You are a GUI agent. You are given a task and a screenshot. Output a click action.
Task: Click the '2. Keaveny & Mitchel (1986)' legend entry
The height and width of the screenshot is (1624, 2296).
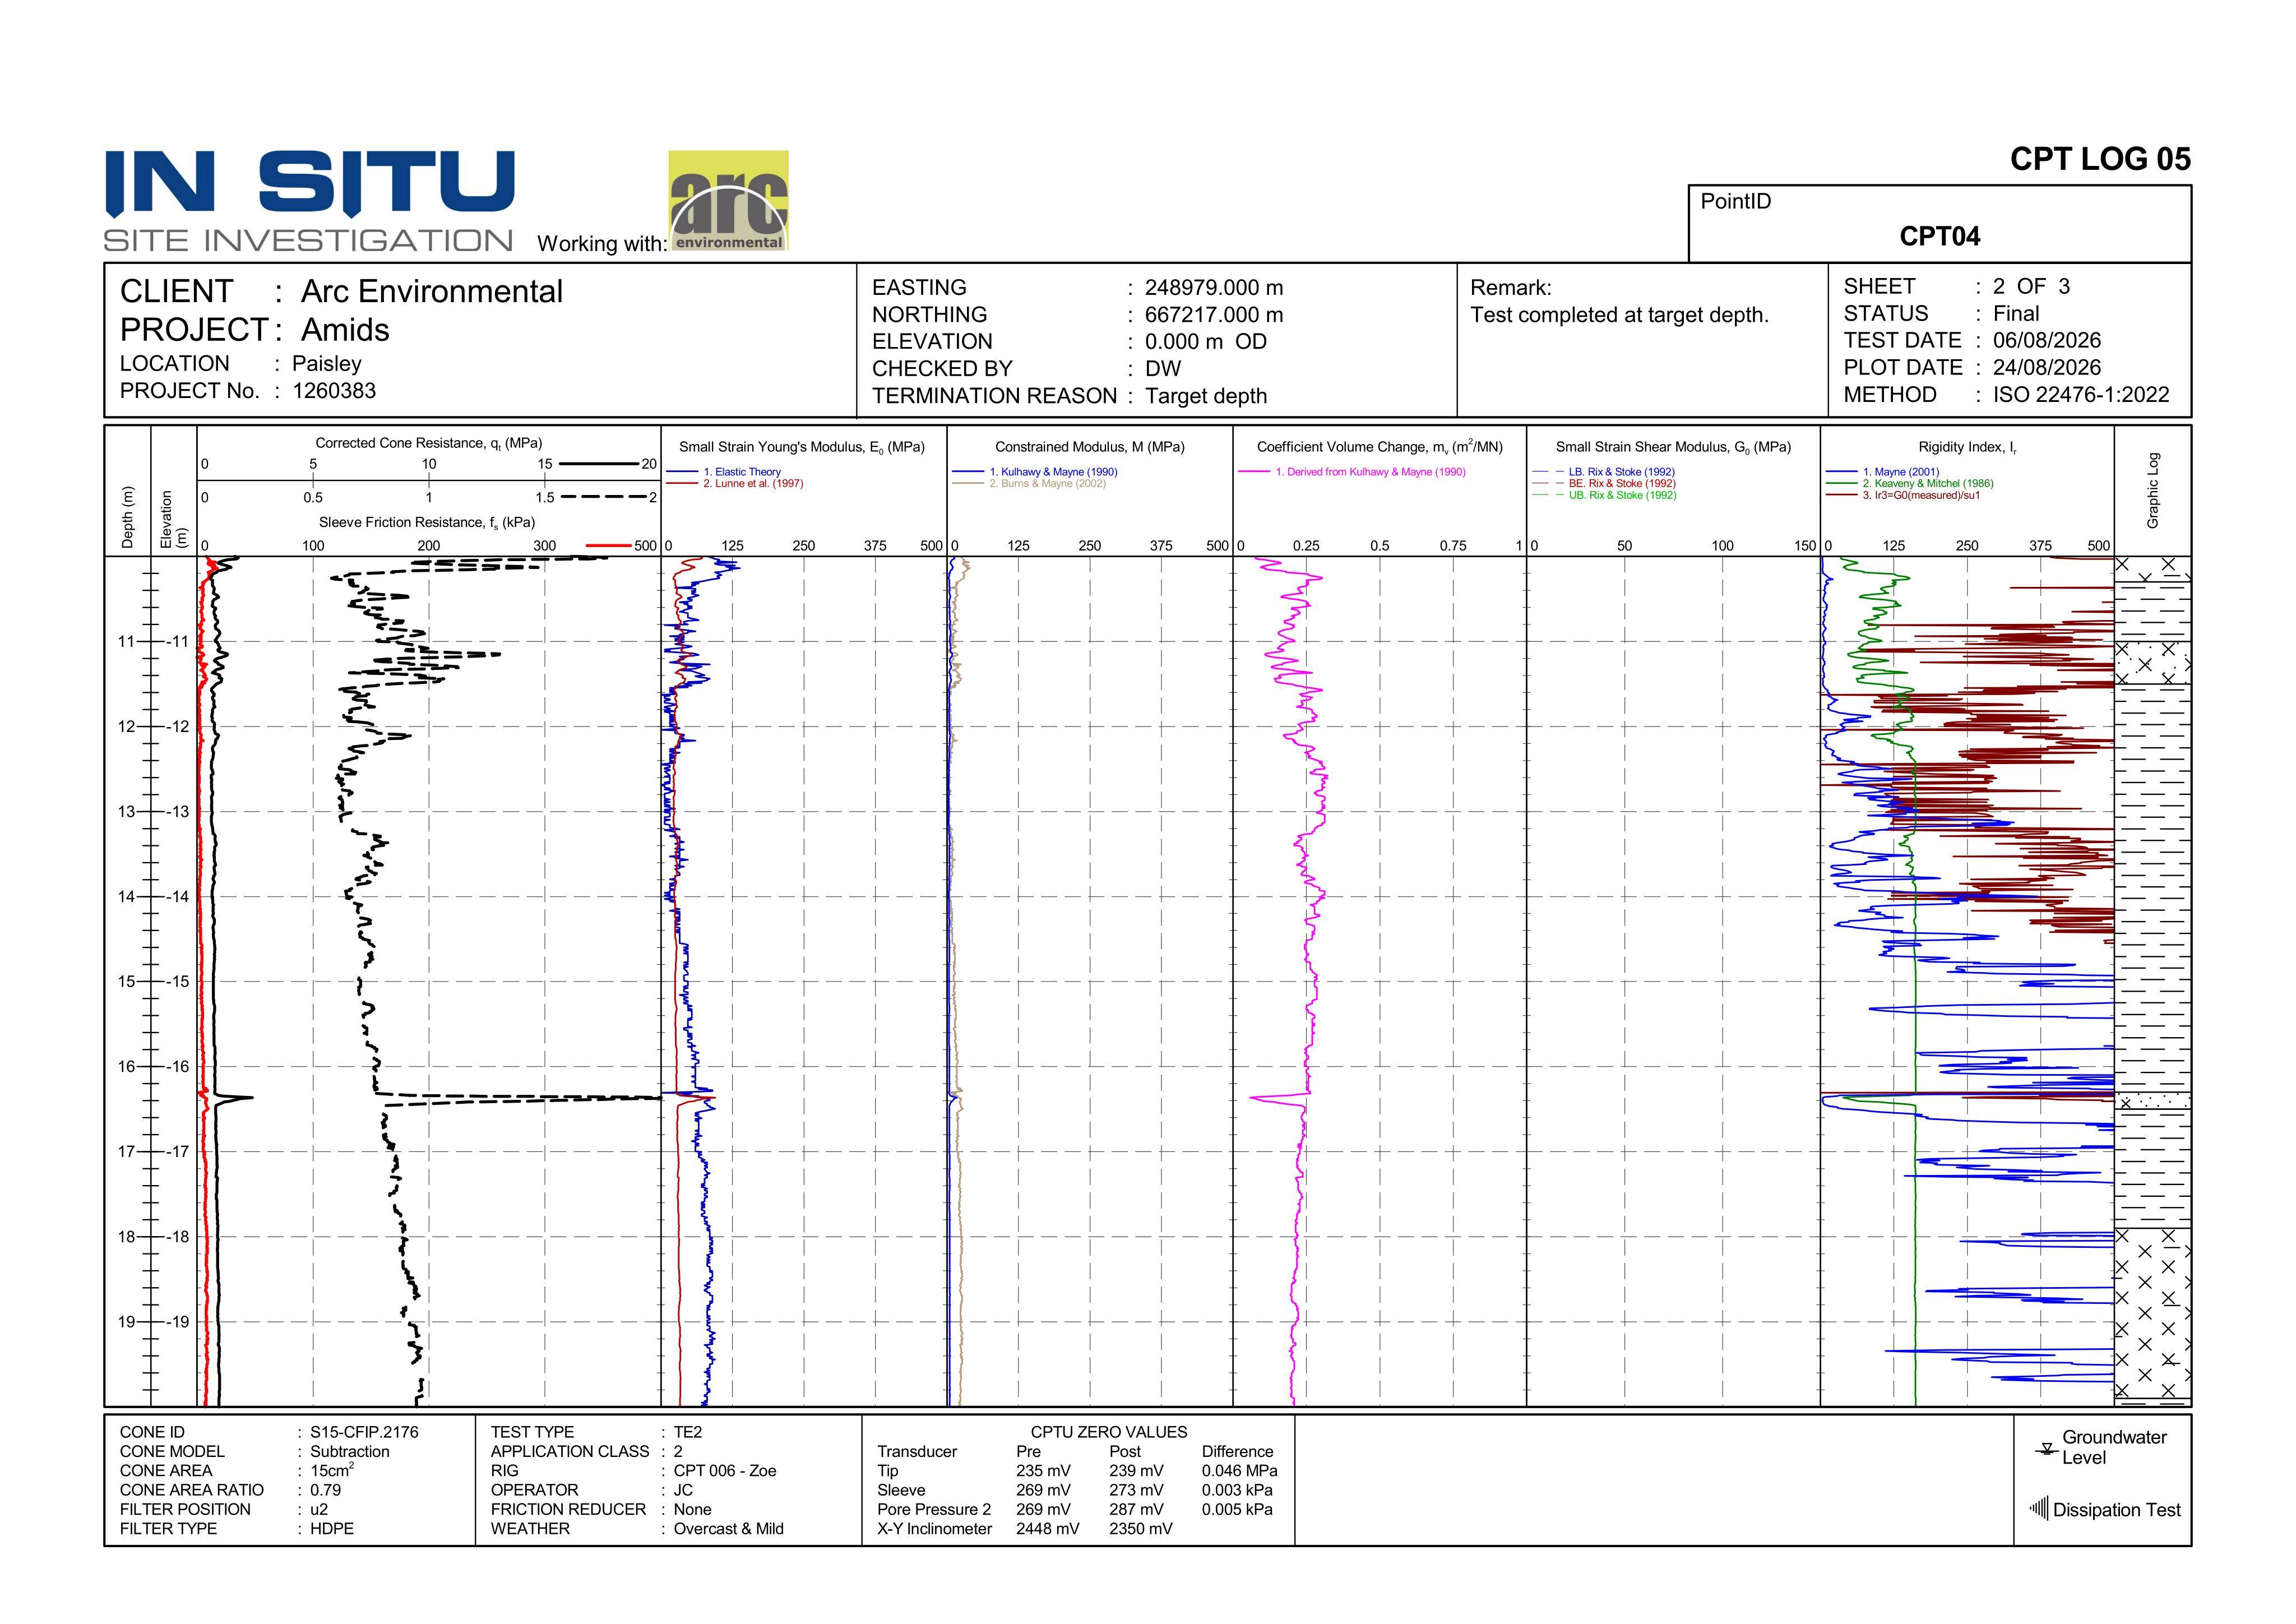(x=1927, y=483)
